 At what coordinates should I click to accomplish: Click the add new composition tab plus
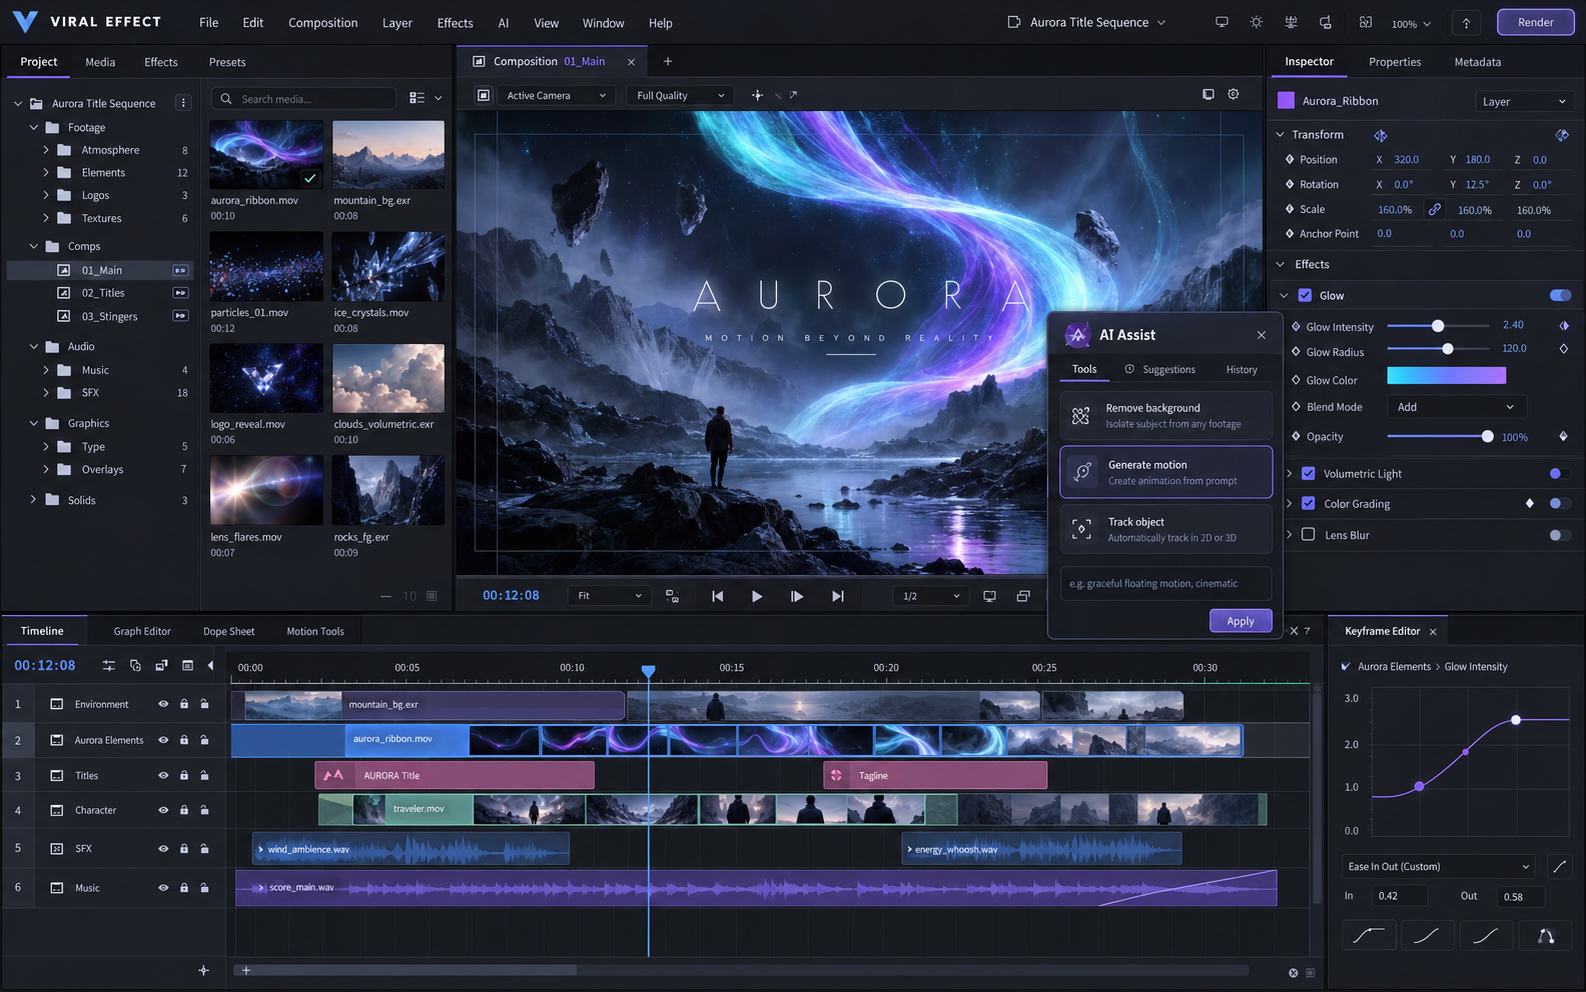click(x=668, y=61)
